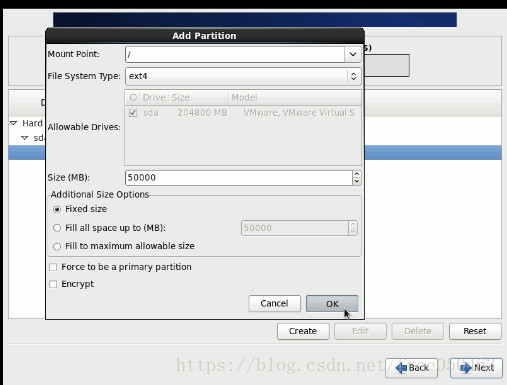Screen dimensions: 507x385
Task: Toggle the sda drive checkbox
Action: pos(133,113)
